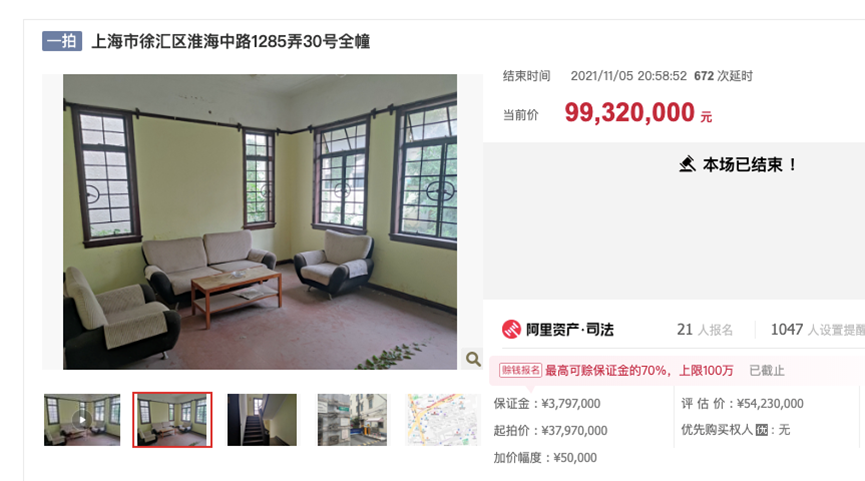865x481 pixels.
Task: Open the map location thumbnail
Action: 443,420
